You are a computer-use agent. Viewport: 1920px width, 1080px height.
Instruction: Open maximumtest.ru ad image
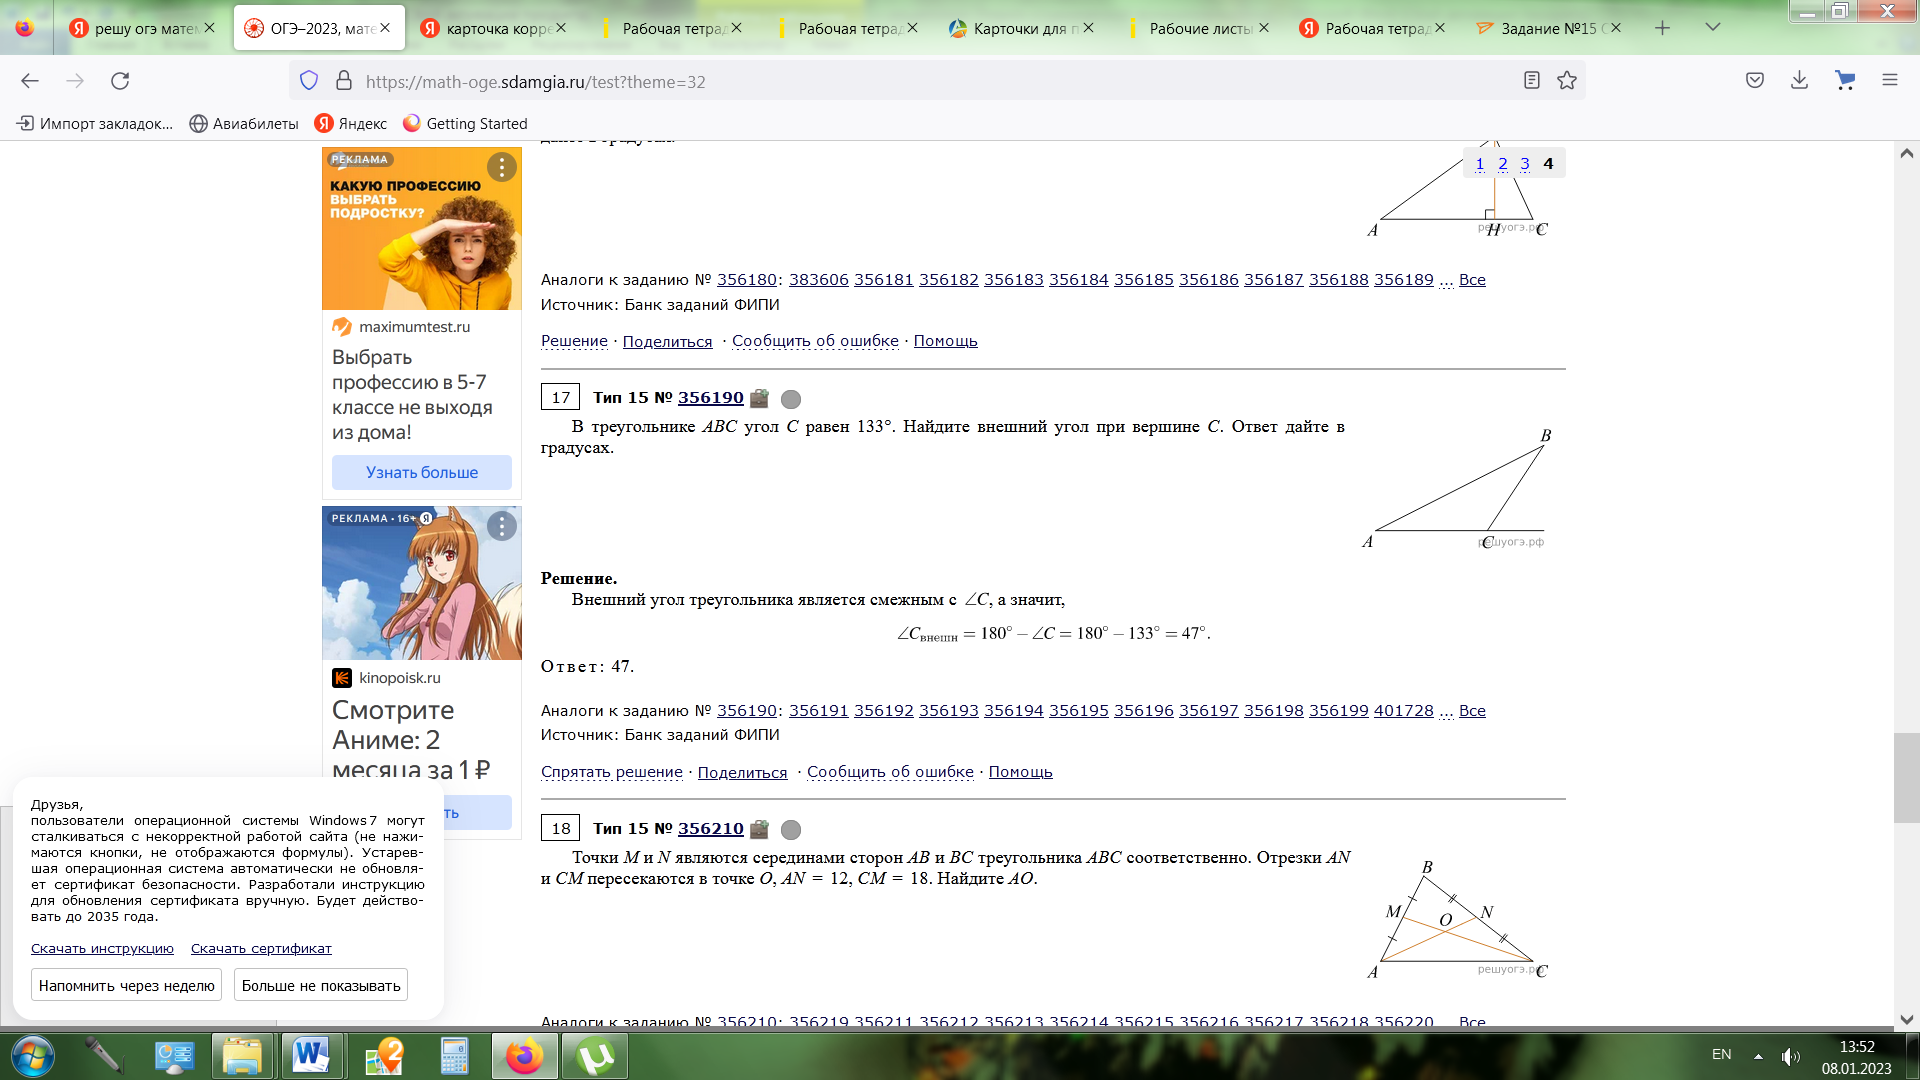click(422, 229)
